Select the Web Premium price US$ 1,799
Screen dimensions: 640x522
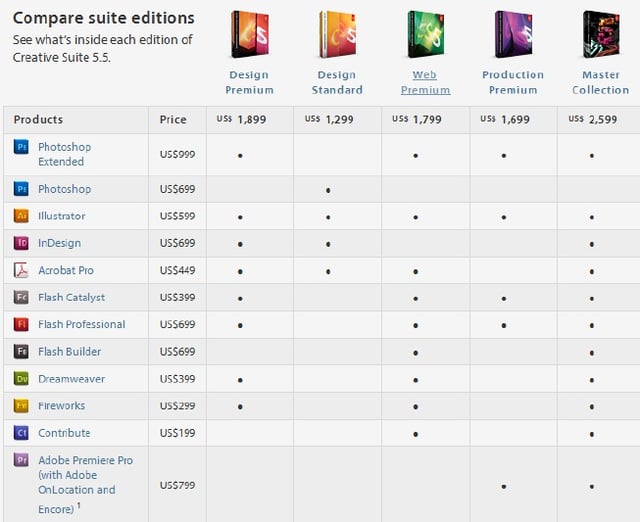pos(417,119)
